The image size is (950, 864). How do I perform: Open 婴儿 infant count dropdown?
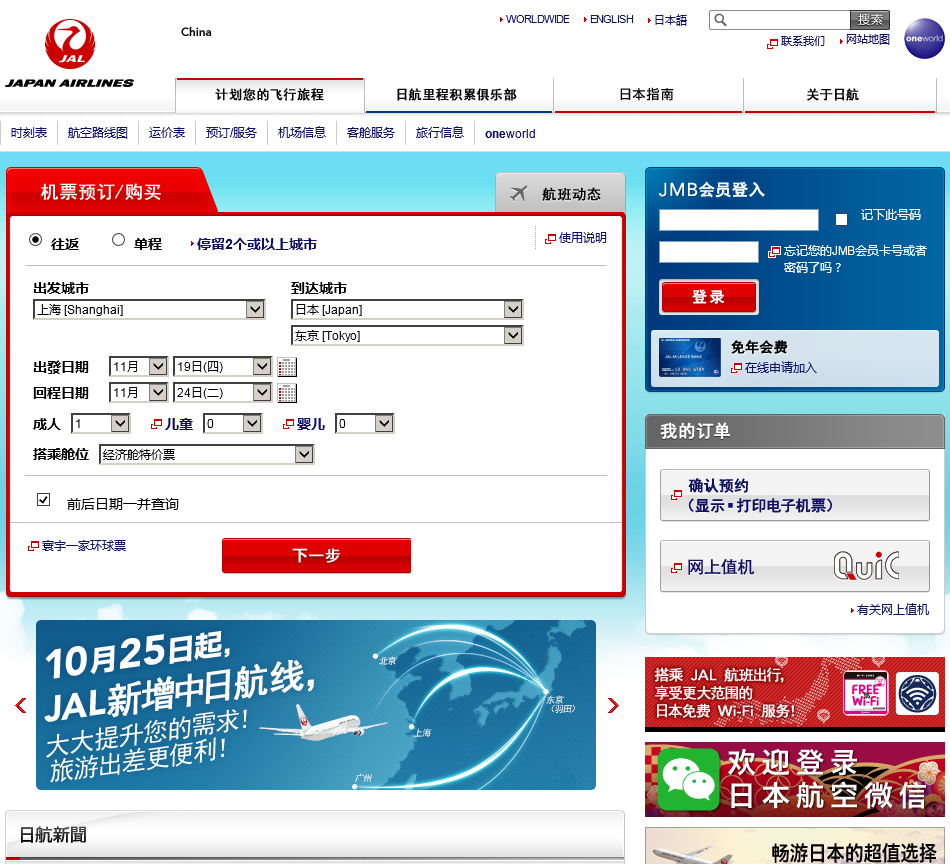point(365,423)
